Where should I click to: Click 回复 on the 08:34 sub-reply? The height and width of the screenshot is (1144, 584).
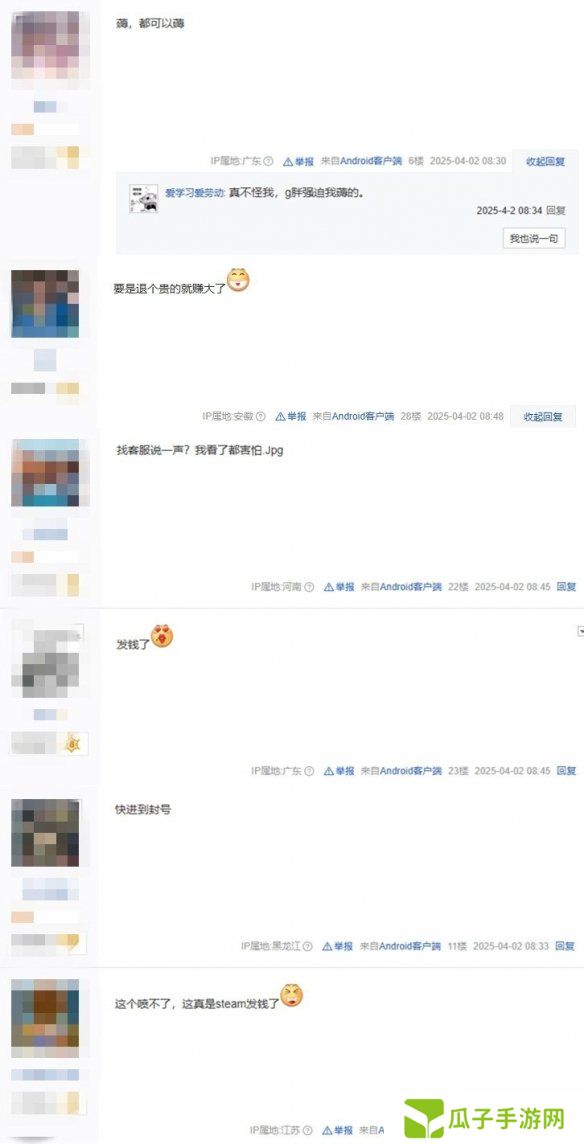(x=556, y=210)
